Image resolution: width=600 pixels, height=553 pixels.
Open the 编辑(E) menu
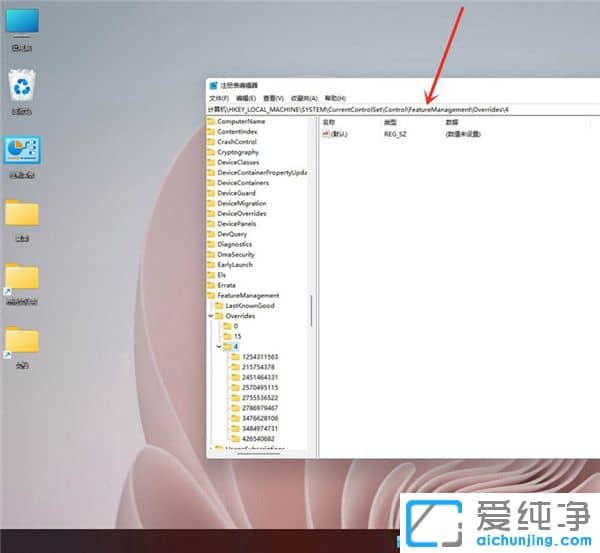point(246,98)
